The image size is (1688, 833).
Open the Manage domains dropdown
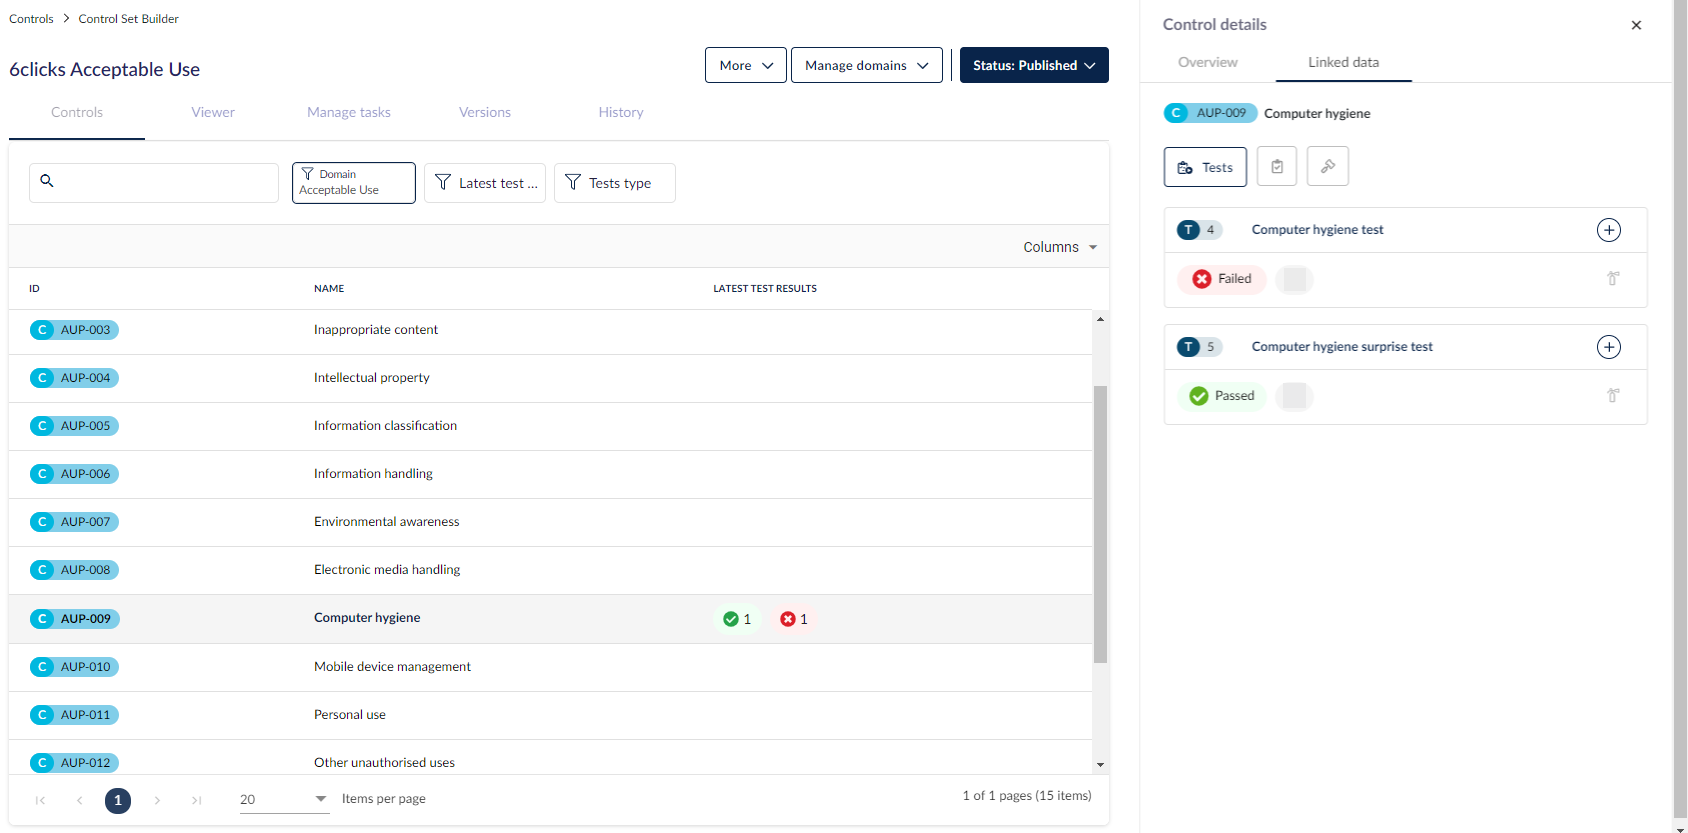tap(866, 65)
